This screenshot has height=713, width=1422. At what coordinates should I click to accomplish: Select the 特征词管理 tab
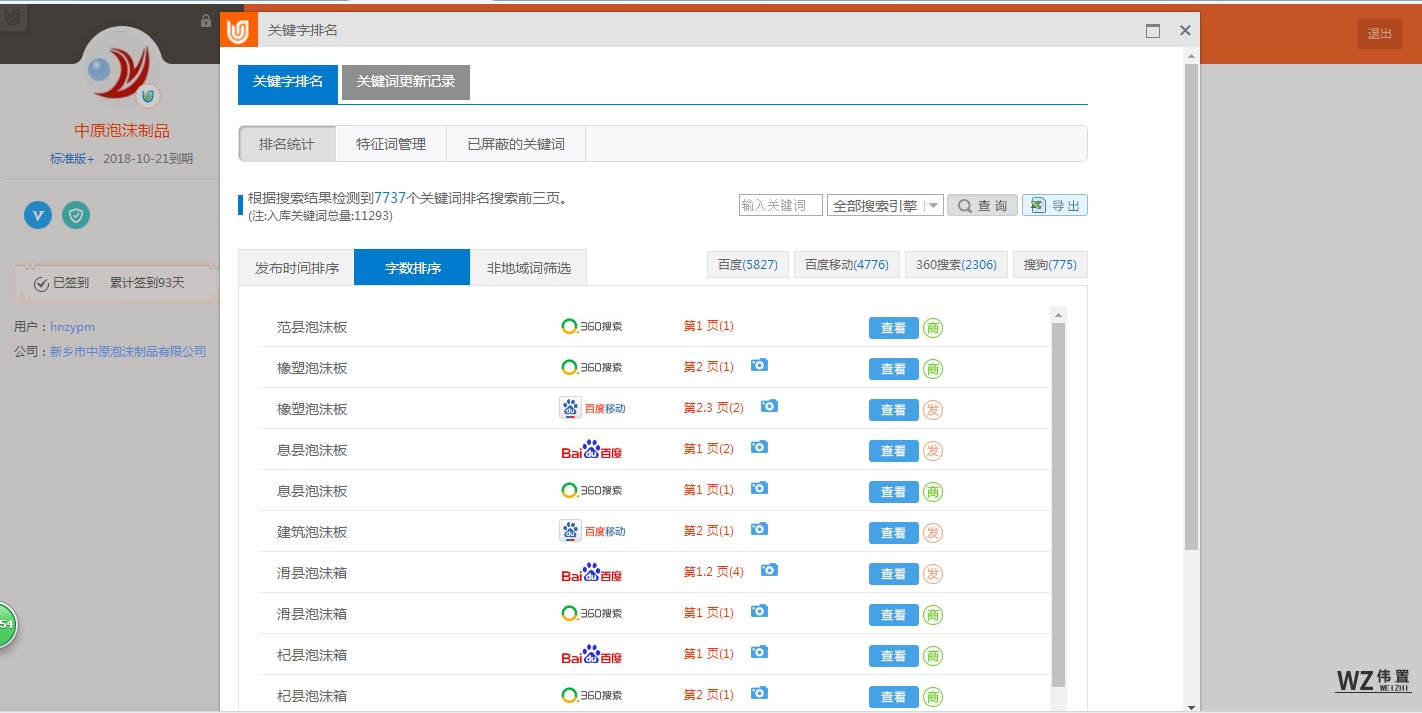point(391,144)
